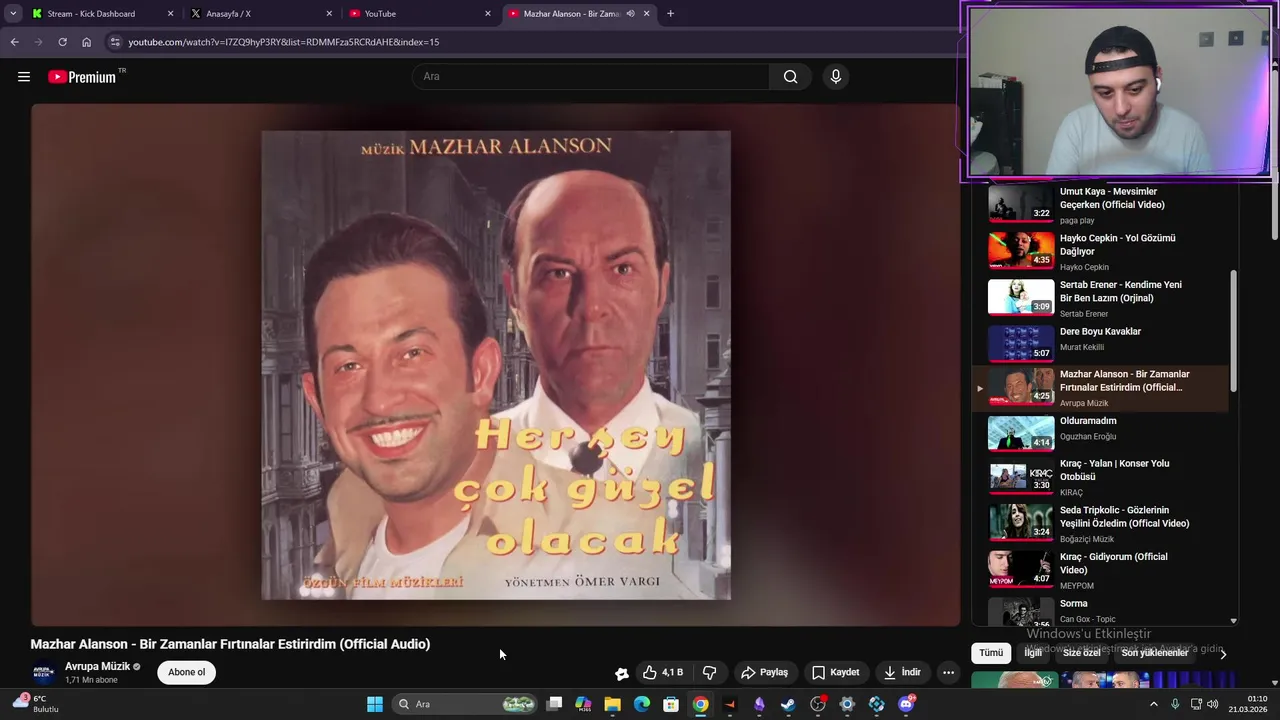Open the Windows Start menu
The image size is (1280, 720).
click(x=375, y=704)
